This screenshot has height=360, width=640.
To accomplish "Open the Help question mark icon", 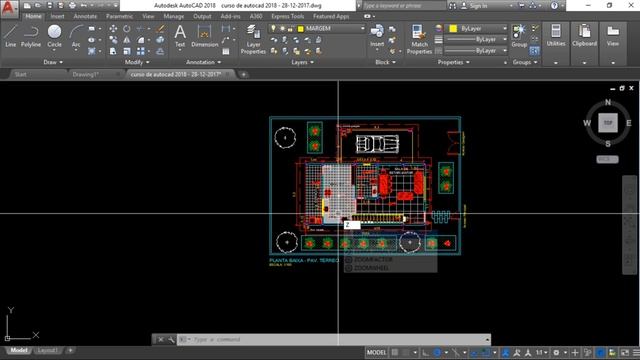I will click(554, 6).
